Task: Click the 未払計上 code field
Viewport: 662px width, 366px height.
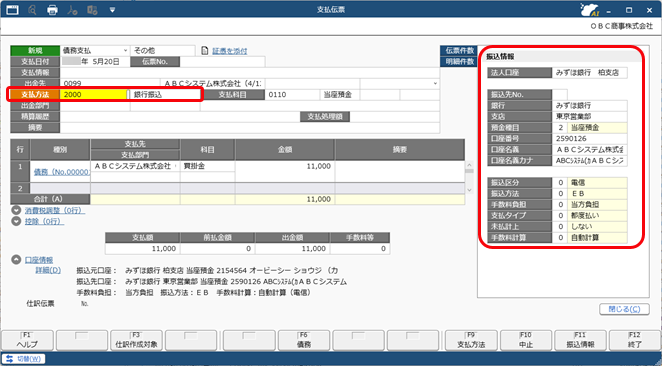Action: pos(560,227)
